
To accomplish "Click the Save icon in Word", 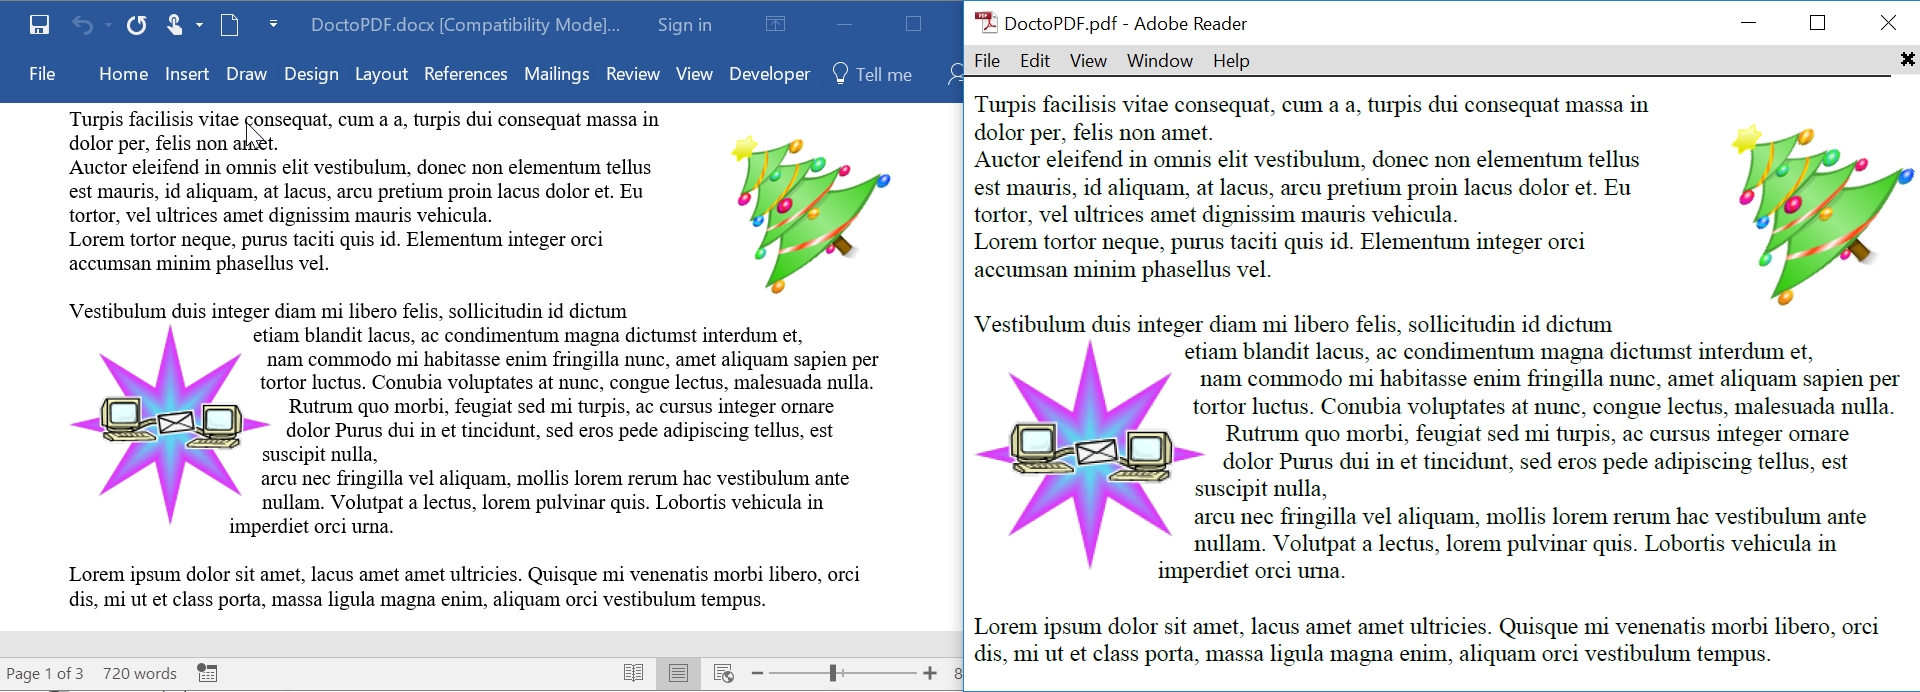I will pyautogui.click(x=40, y=25).
